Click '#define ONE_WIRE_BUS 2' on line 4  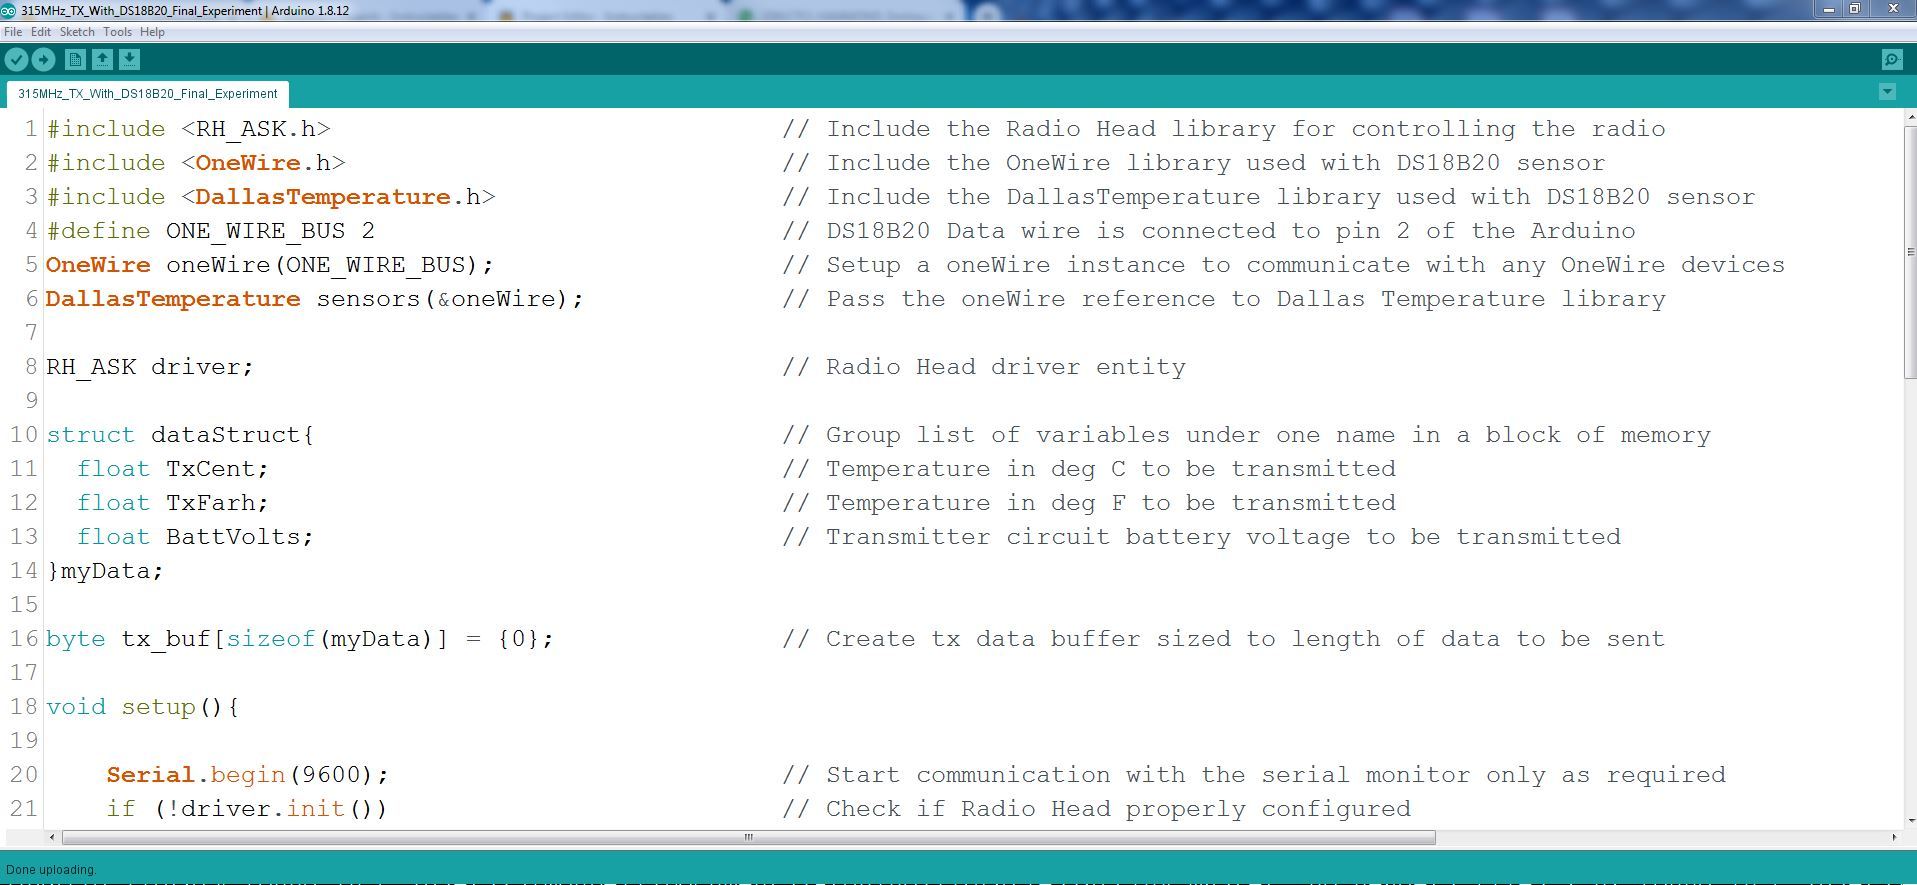(210, 231)
